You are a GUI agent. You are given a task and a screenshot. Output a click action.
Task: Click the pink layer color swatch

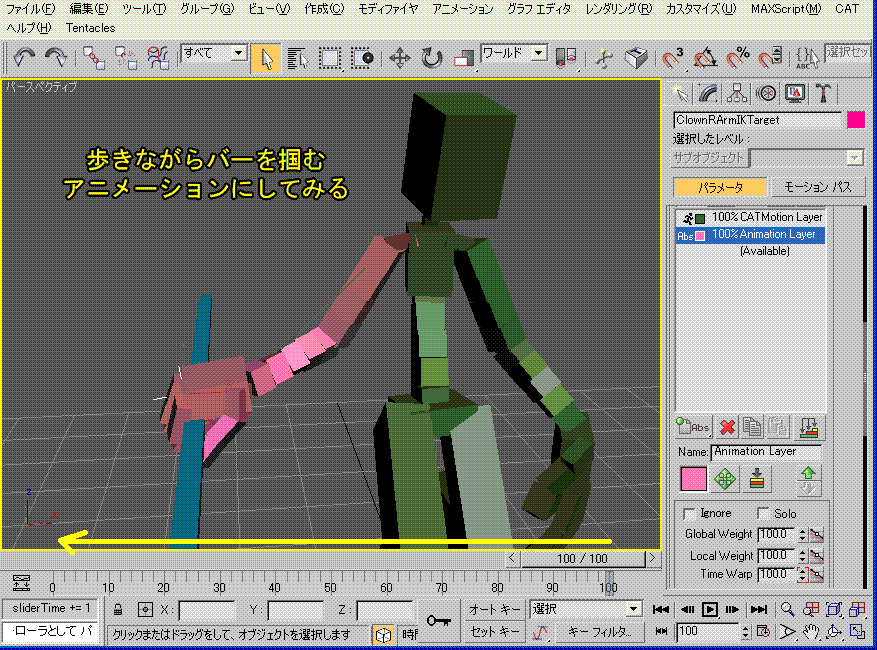click(694, 479)
